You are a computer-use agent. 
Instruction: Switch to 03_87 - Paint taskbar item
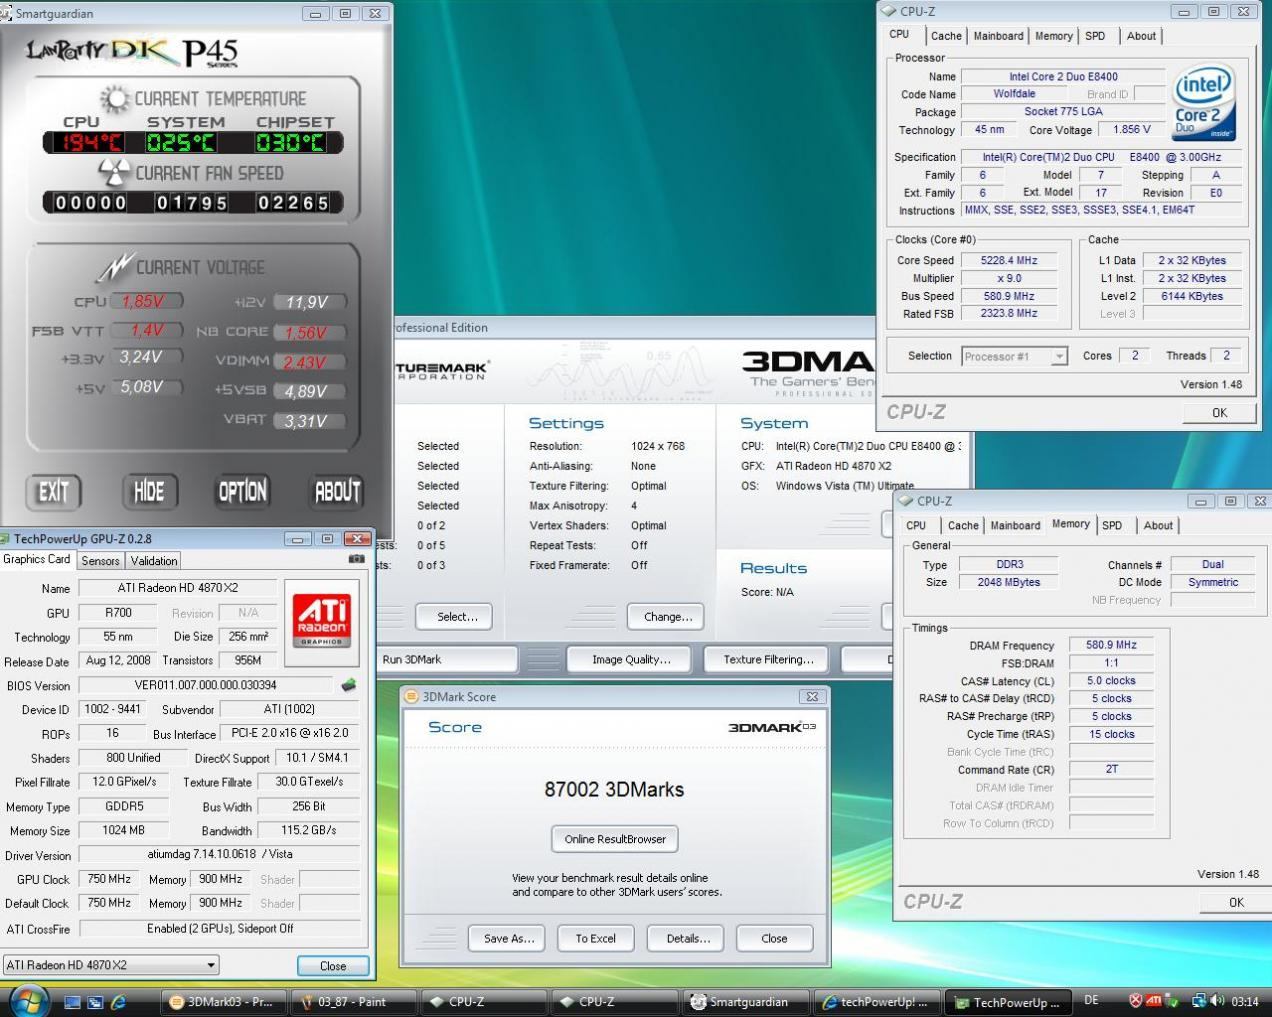(353, 1001)
